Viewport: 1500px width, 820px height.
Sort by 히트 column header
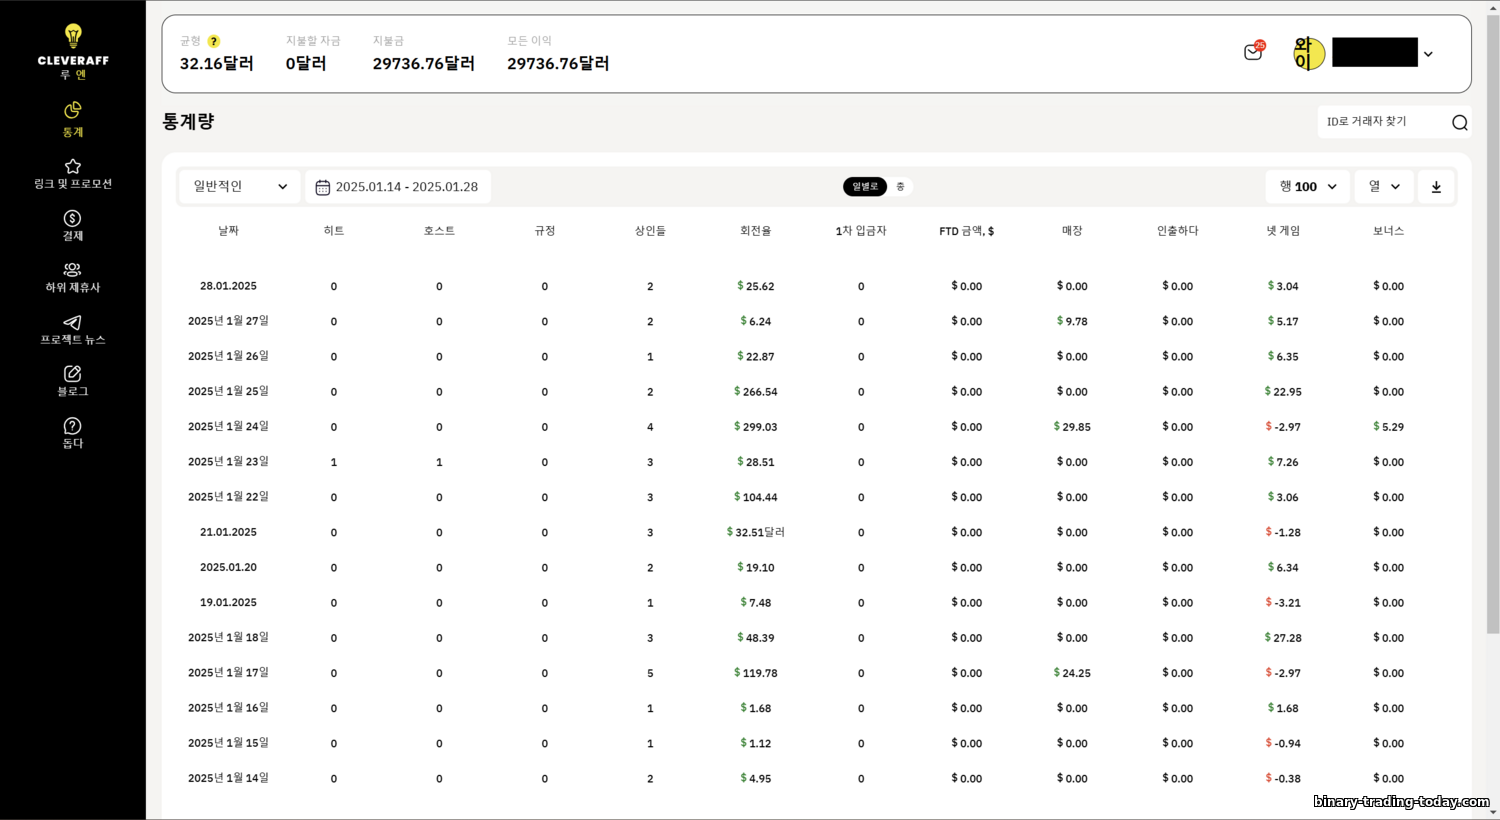(x=334, y=231)
